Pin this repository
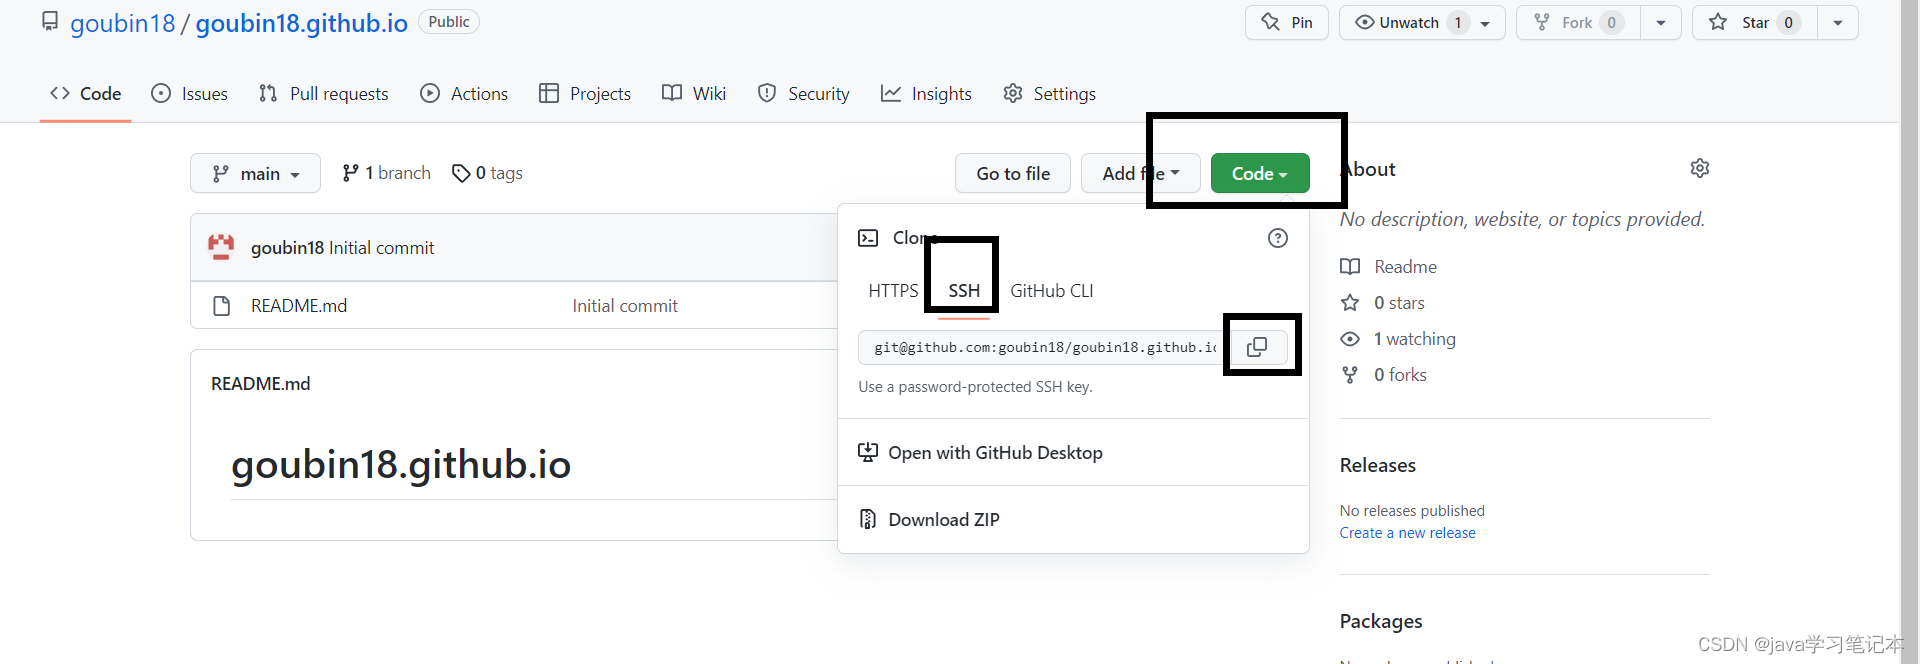Screen dimensions: 1920x664 (x=1287, y=22)
